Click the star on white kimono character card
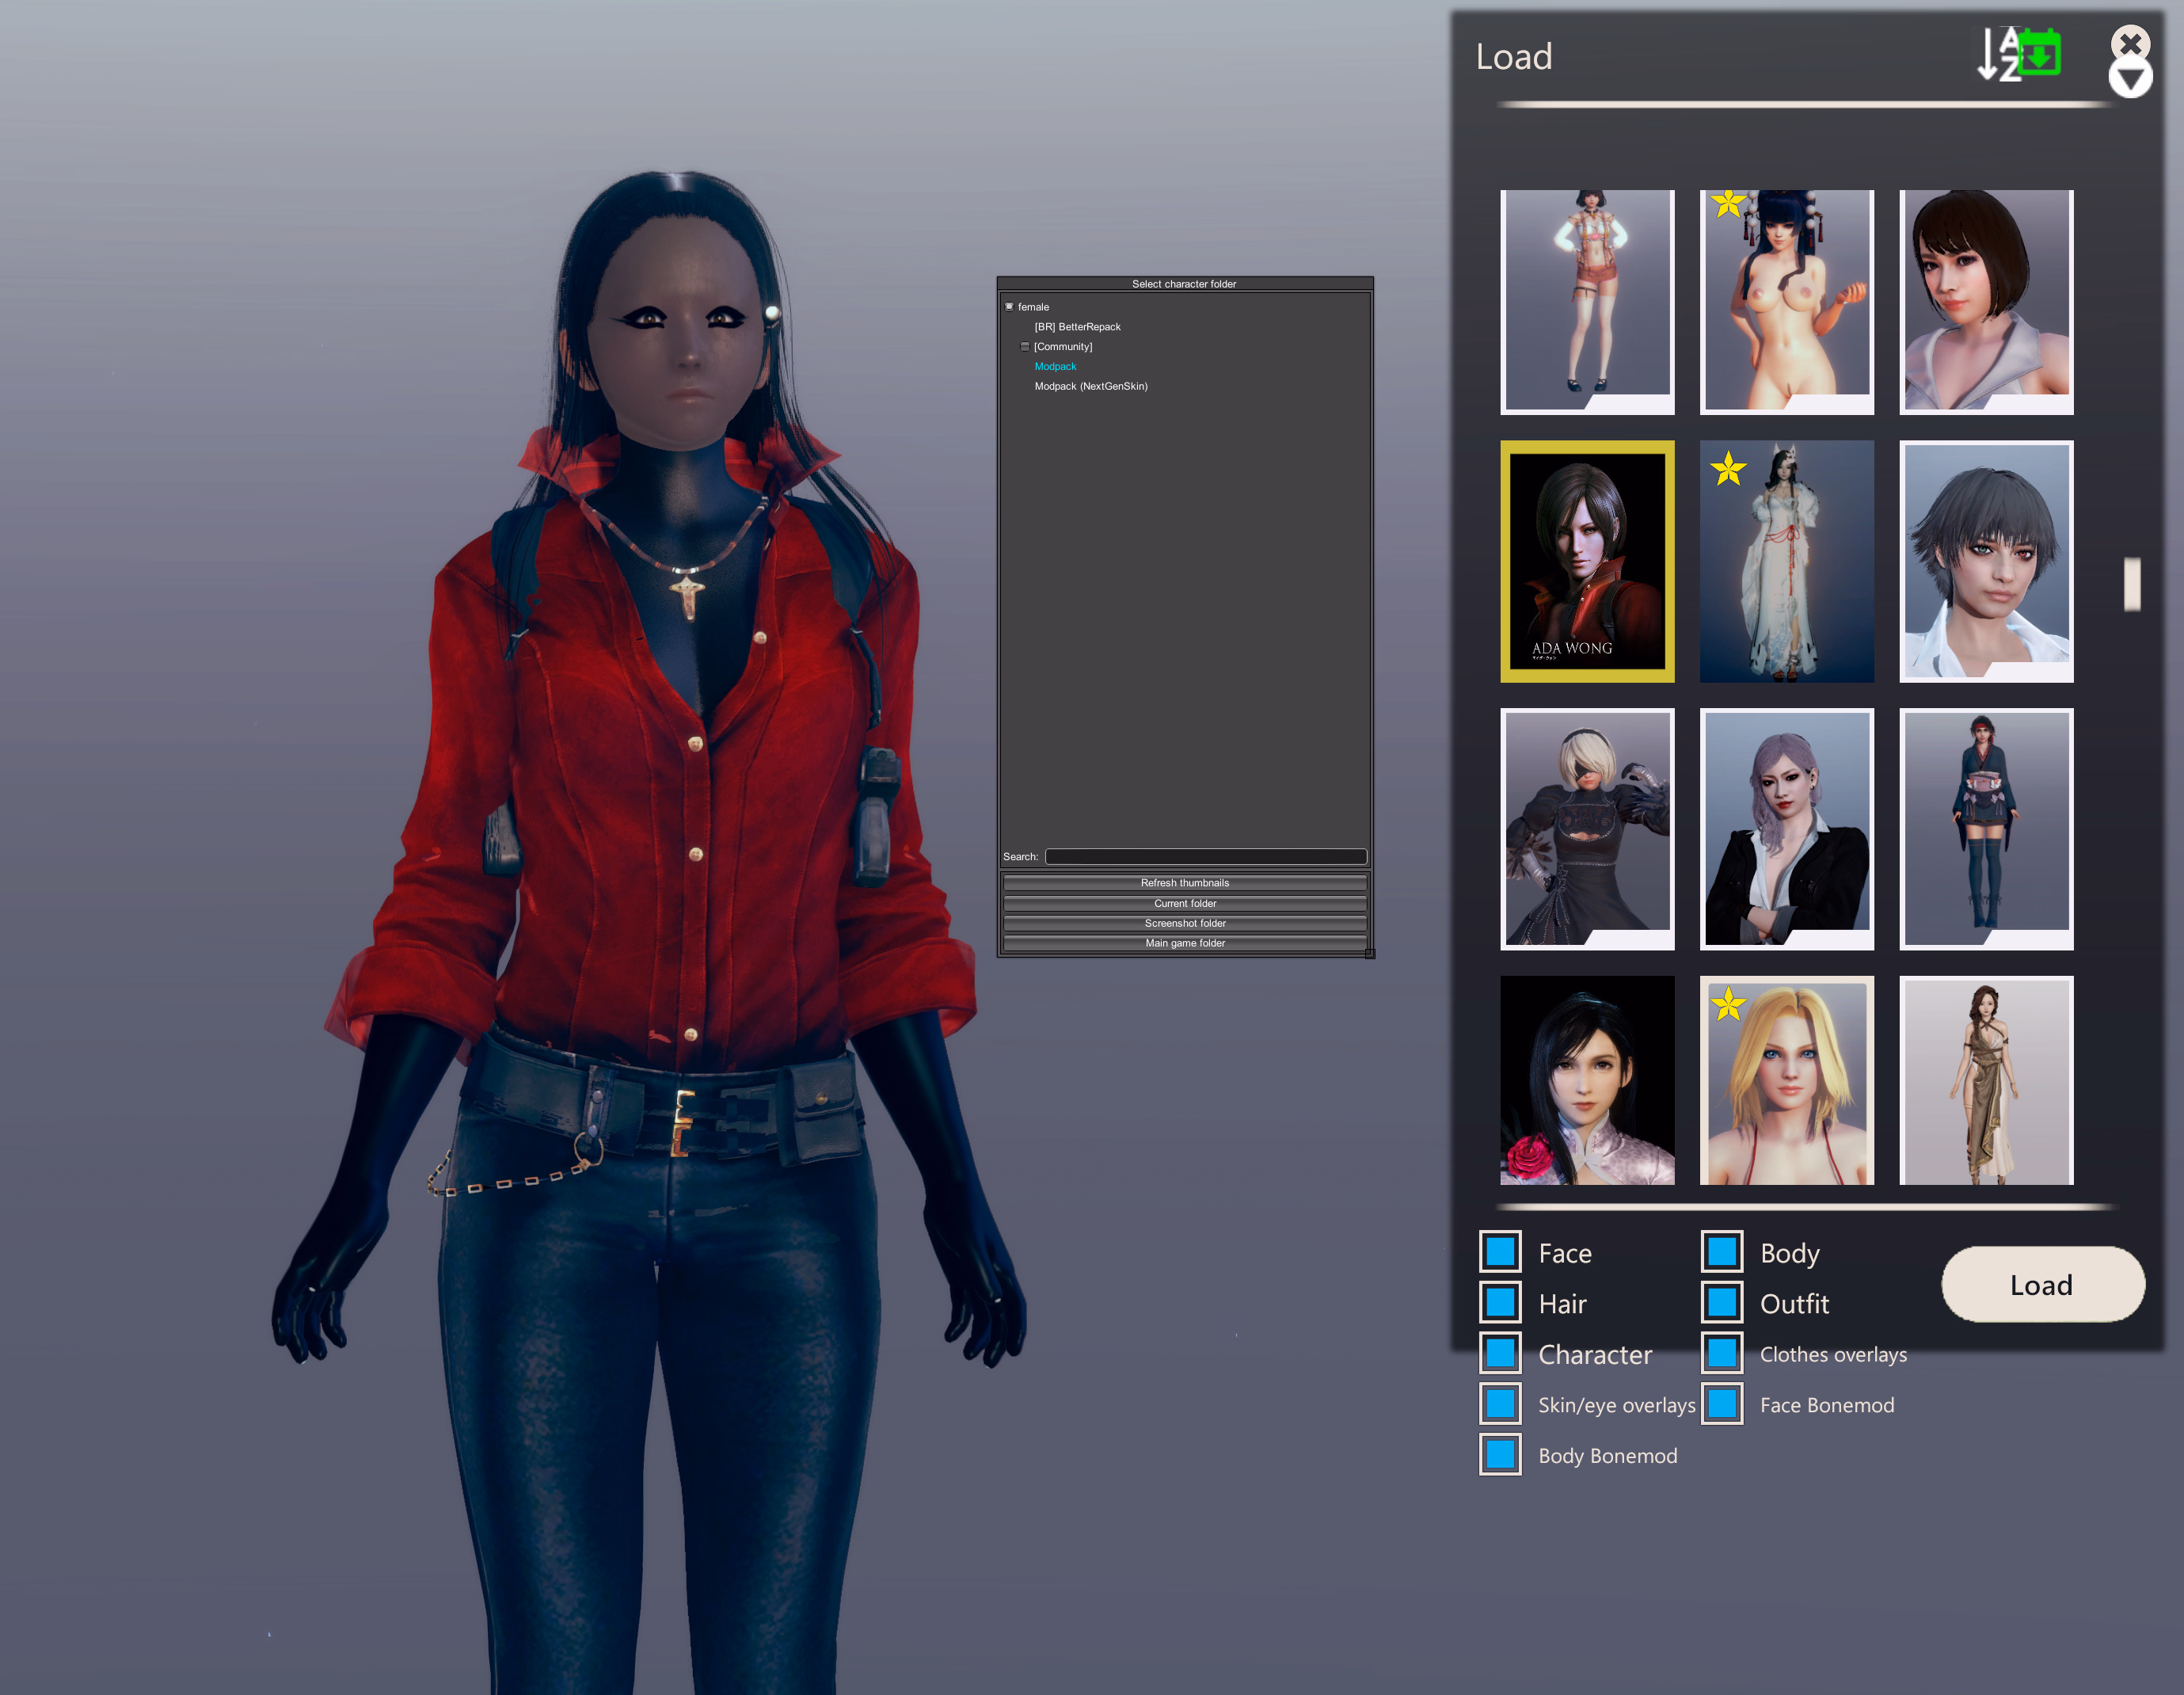The height and width of the screenshot is (1695, 2184). [1728, 468]
